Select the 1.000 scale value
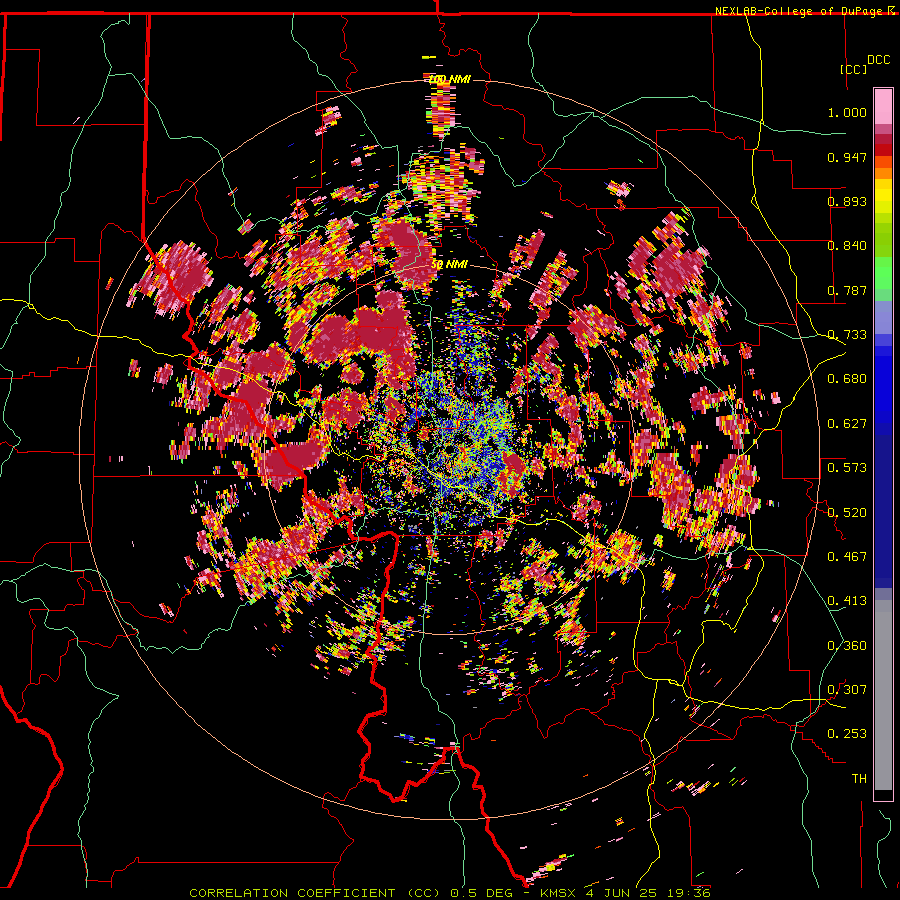Screen dimensions: 900x900 pyautogui.click(x=847, y=112)
